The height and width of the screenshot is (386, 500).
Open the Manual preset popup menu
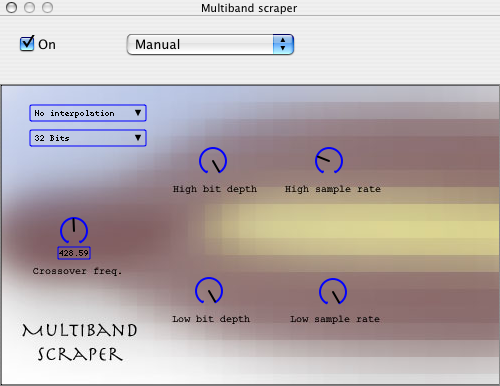pos(210,44)
